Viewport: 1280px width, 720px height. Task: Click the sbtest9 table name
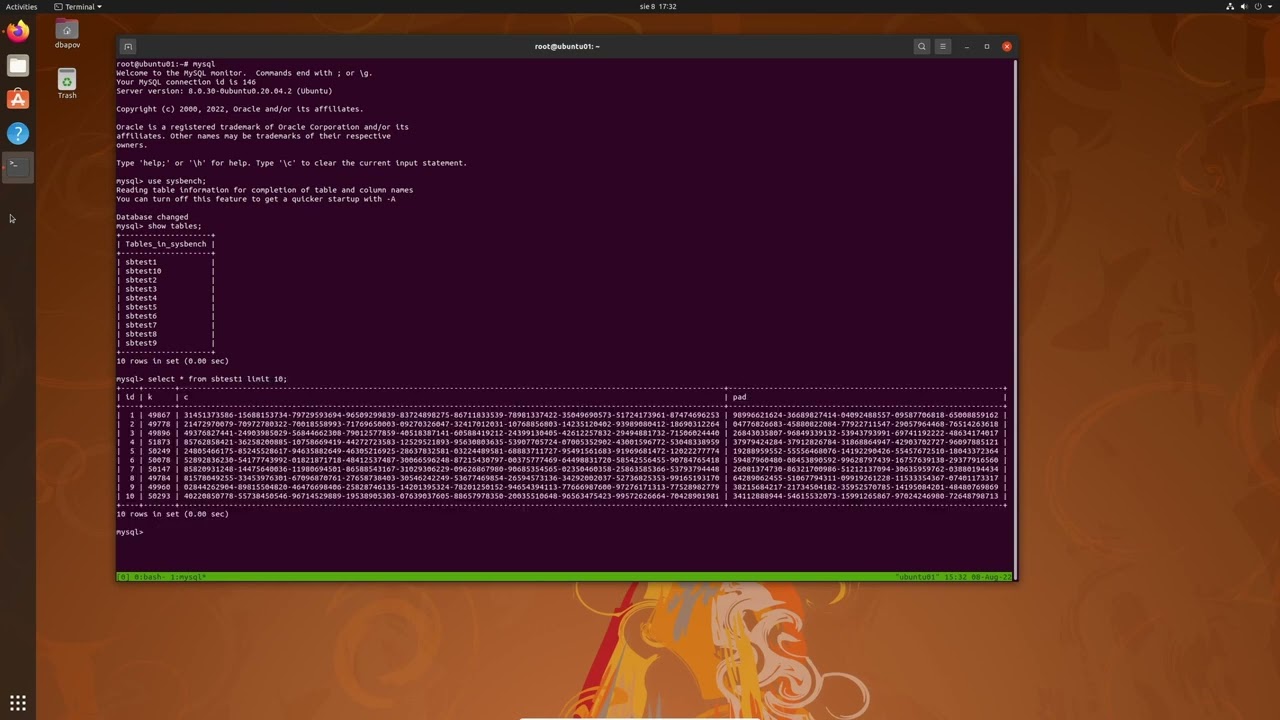(141, 343)
